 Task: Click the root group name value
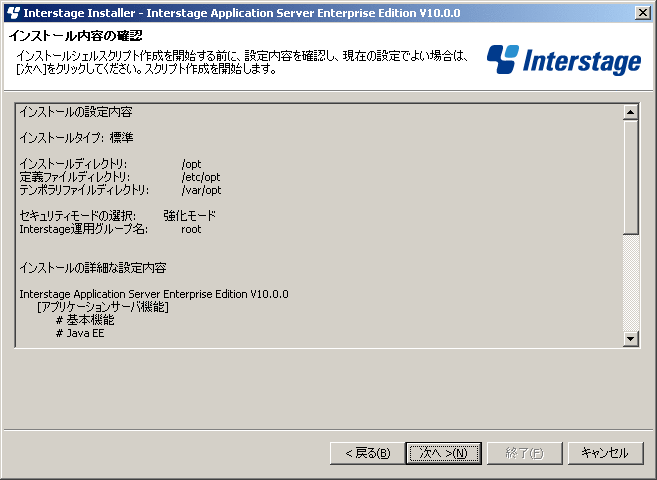191,229
